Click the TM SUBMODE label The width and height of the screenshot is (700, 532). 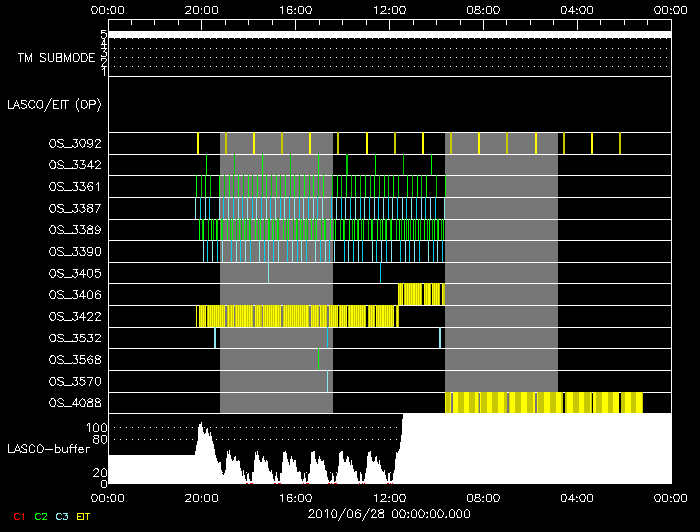[x=56, y=58]
